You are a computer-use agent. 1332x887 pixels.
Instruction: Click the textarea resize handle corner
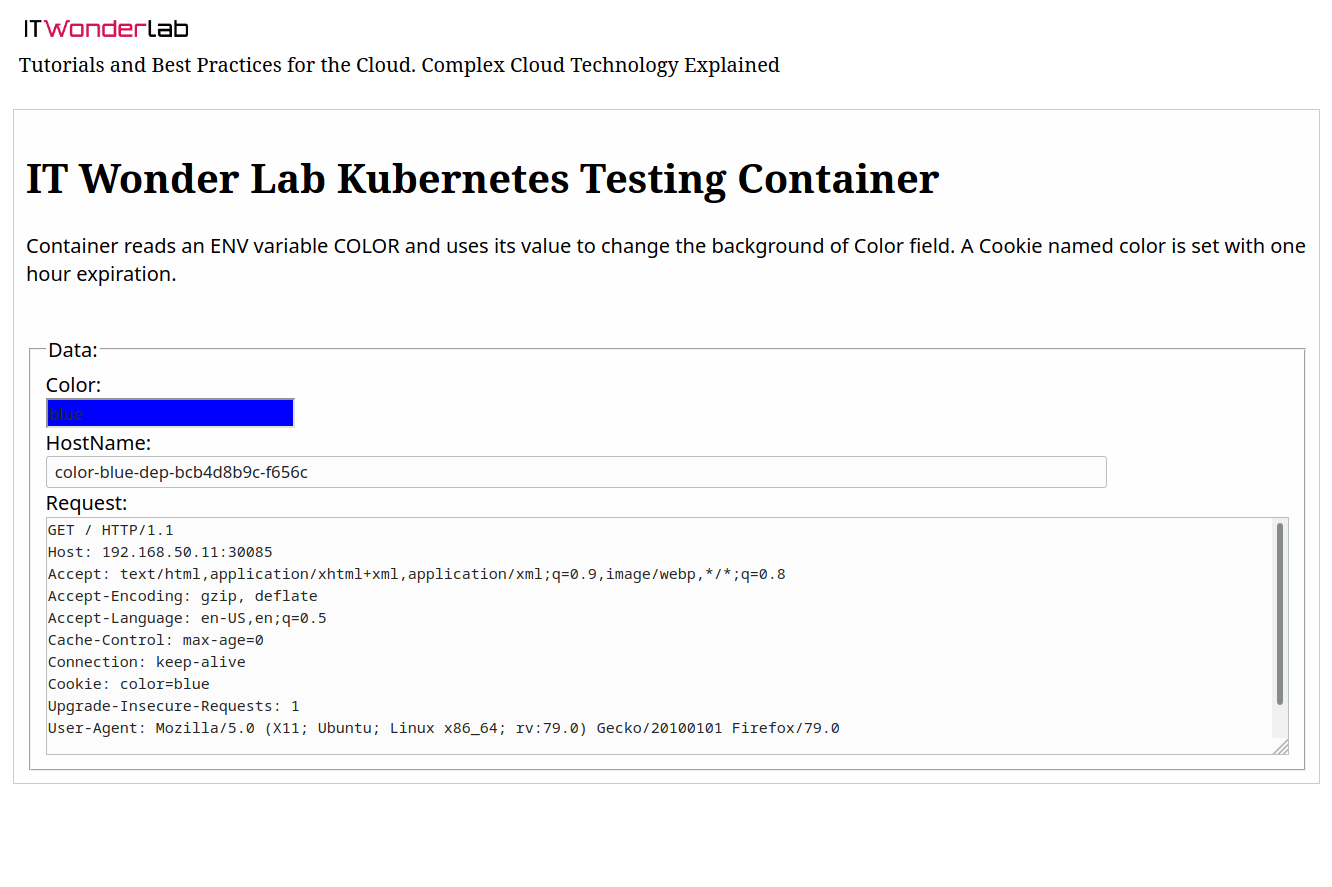pos(1280,747)
